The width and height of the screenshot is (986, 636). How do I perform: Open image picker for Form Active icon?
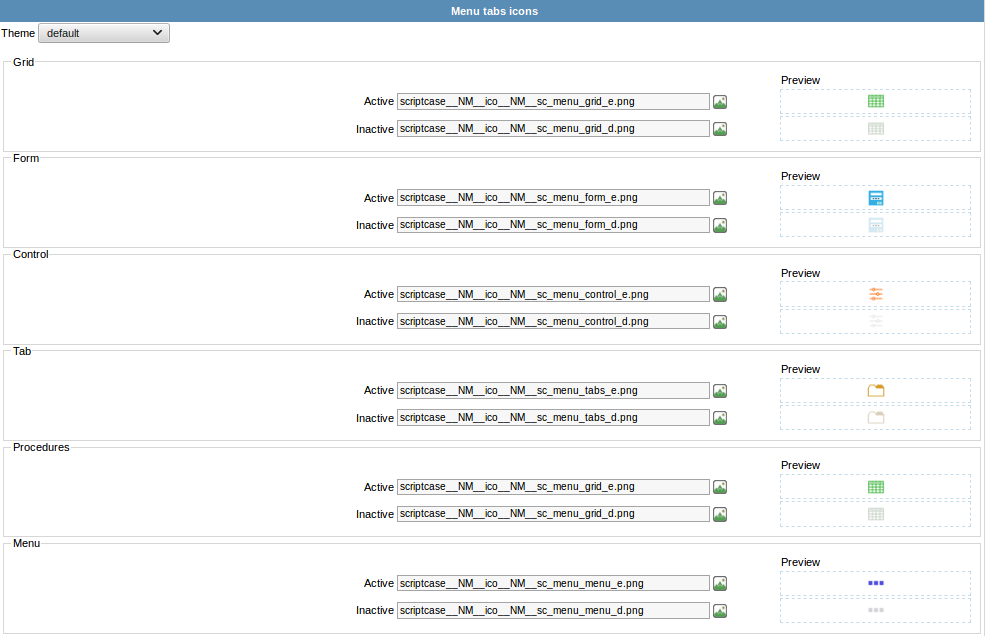tap(720, 198)
